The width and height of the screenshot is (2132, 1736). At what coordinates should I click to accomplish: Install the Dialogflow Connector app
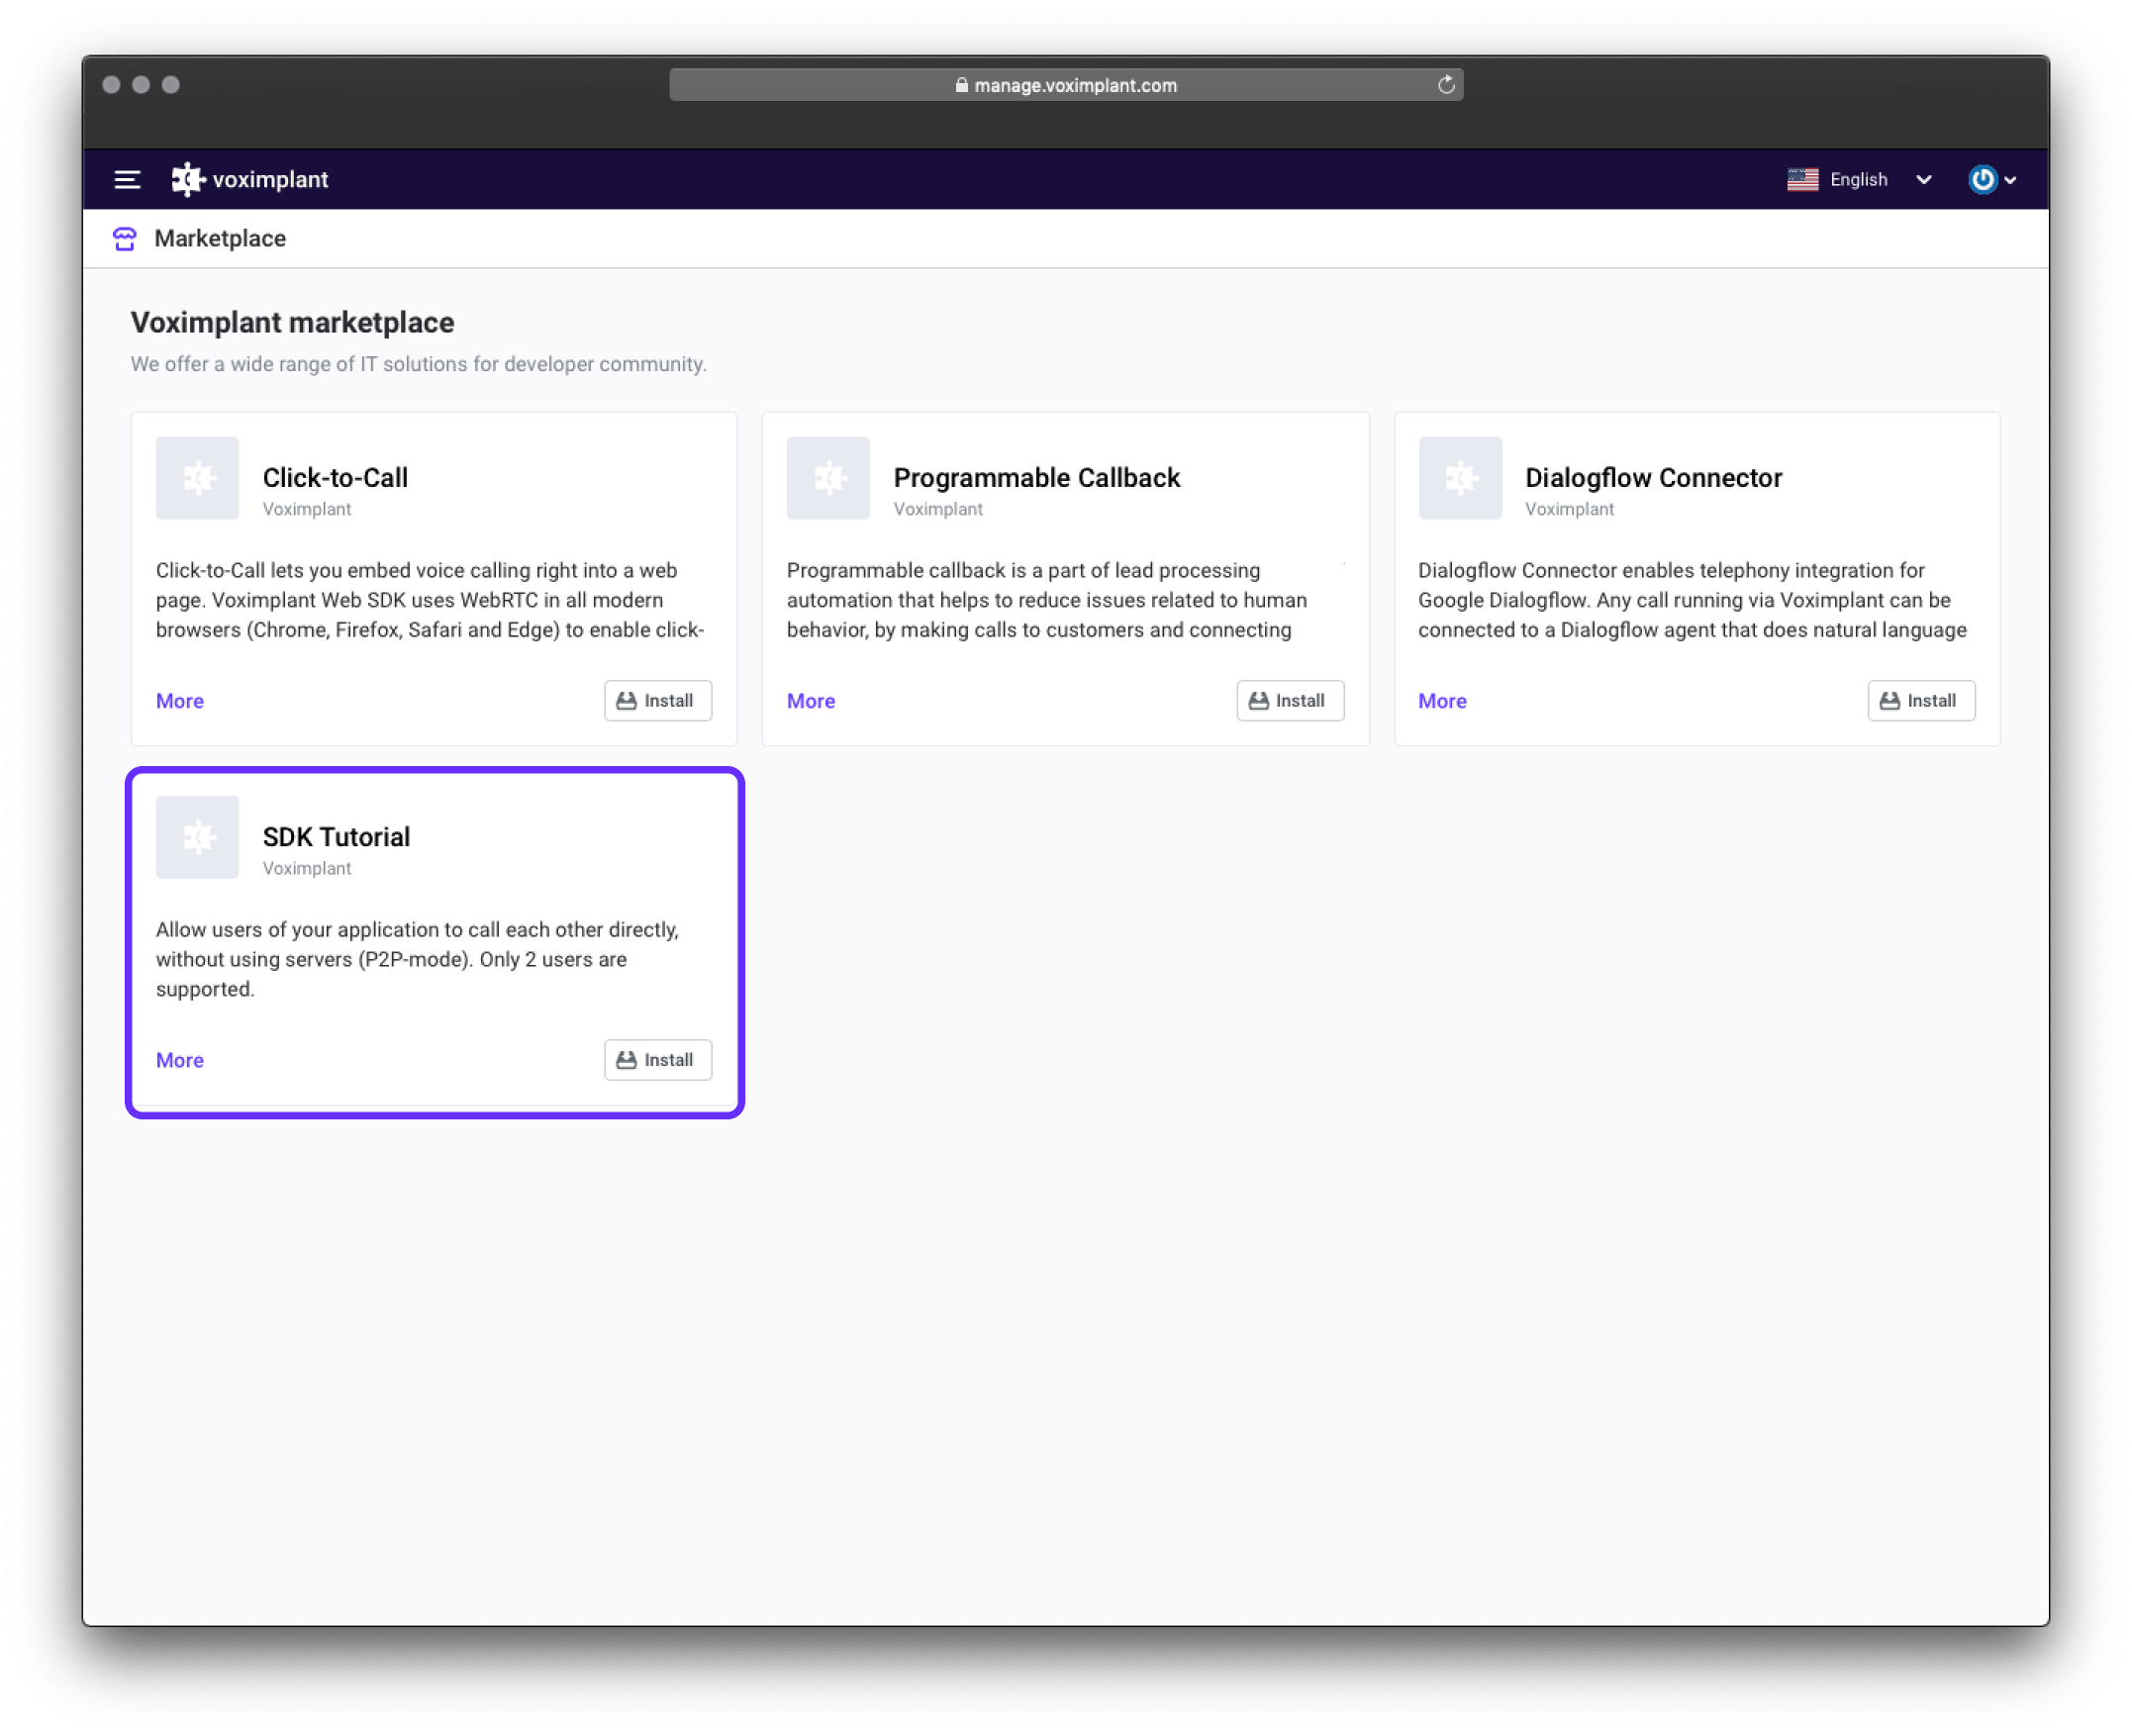coord(1921,701)
